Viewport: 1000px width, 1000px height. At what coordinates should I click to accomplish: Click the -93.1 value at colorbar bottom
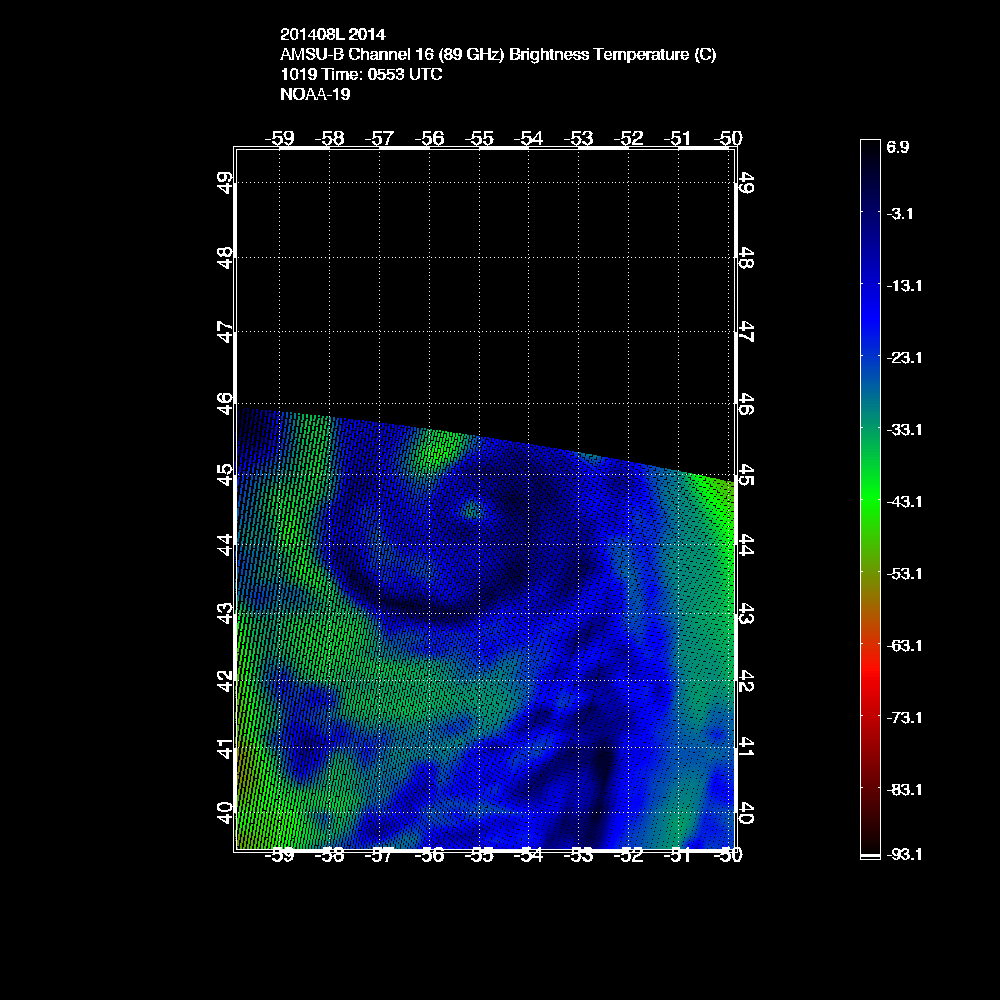[x=904, y=854]
